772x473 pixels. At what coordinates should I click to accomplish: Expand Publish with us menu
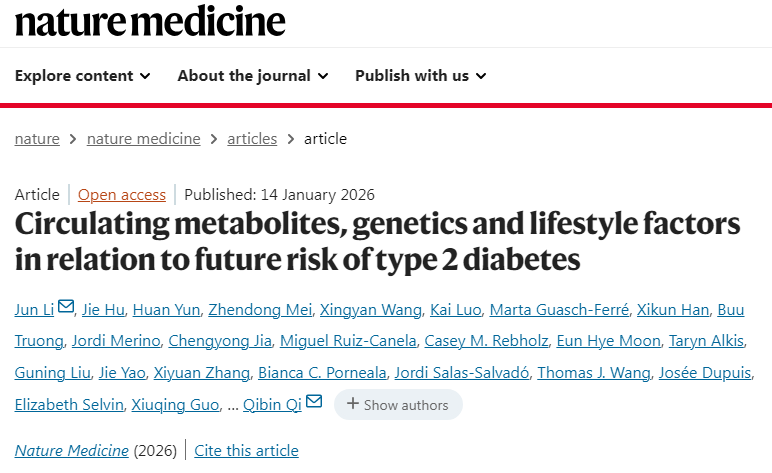click(420, 76)
